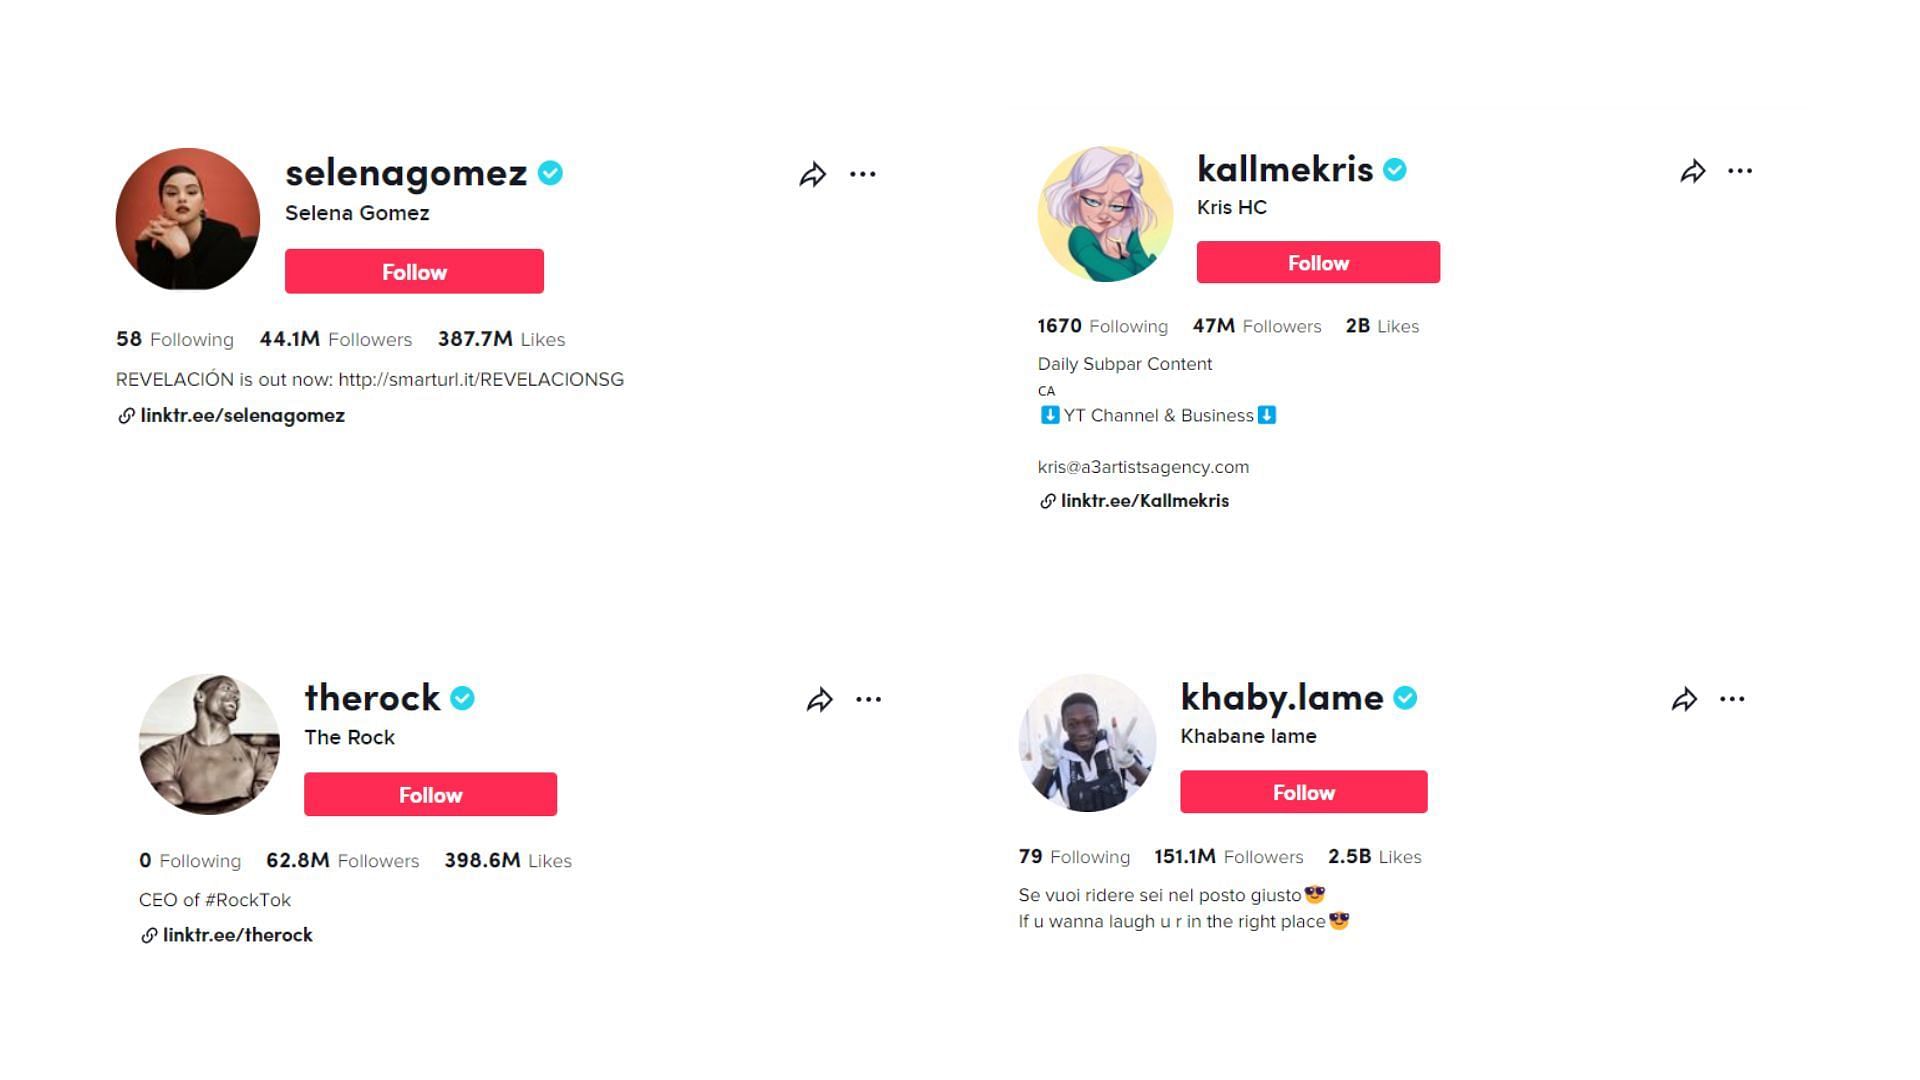Open linktr.ee/therock link
Image resolution: width=1920 pixels, height=1080 pixels.
(237, 936)
